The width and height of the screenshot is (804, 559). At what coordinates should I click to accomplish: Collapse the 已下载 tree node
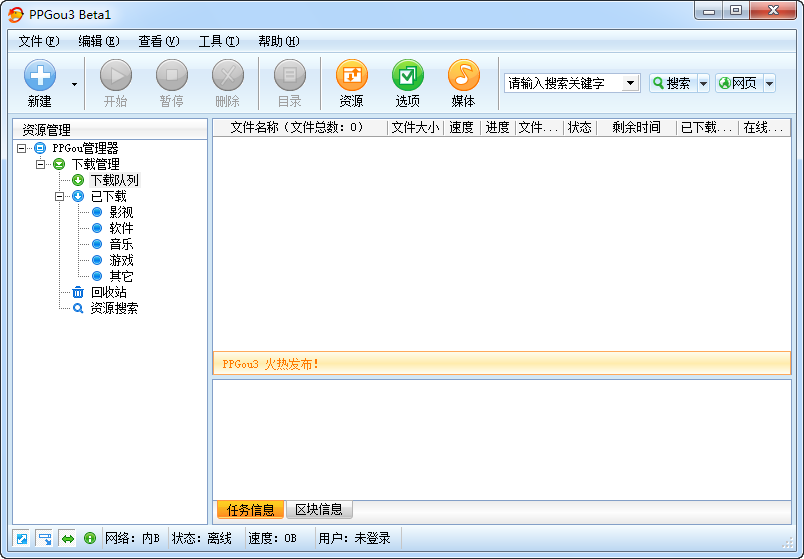tap(60, 196)
